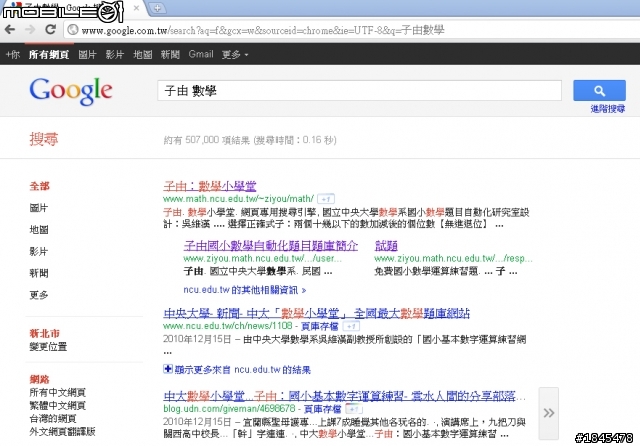Select 全部 filter in sidebar
The width and height of the screenshot is (640, 446).
click(x=39, y=186)
